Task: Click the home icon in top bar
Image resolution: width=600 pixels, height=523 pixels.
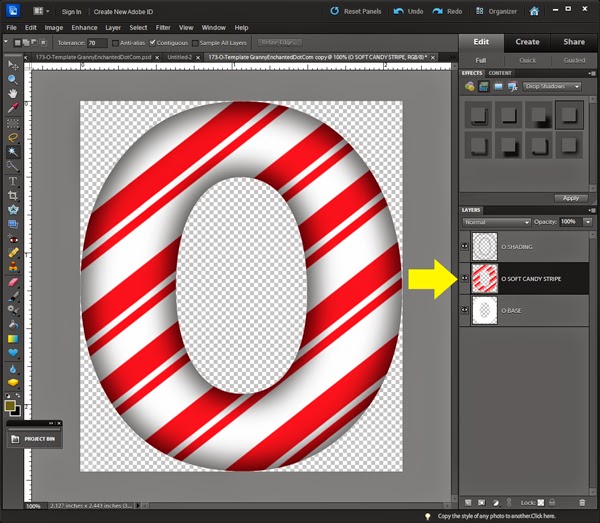Action: tap(534, 11)
